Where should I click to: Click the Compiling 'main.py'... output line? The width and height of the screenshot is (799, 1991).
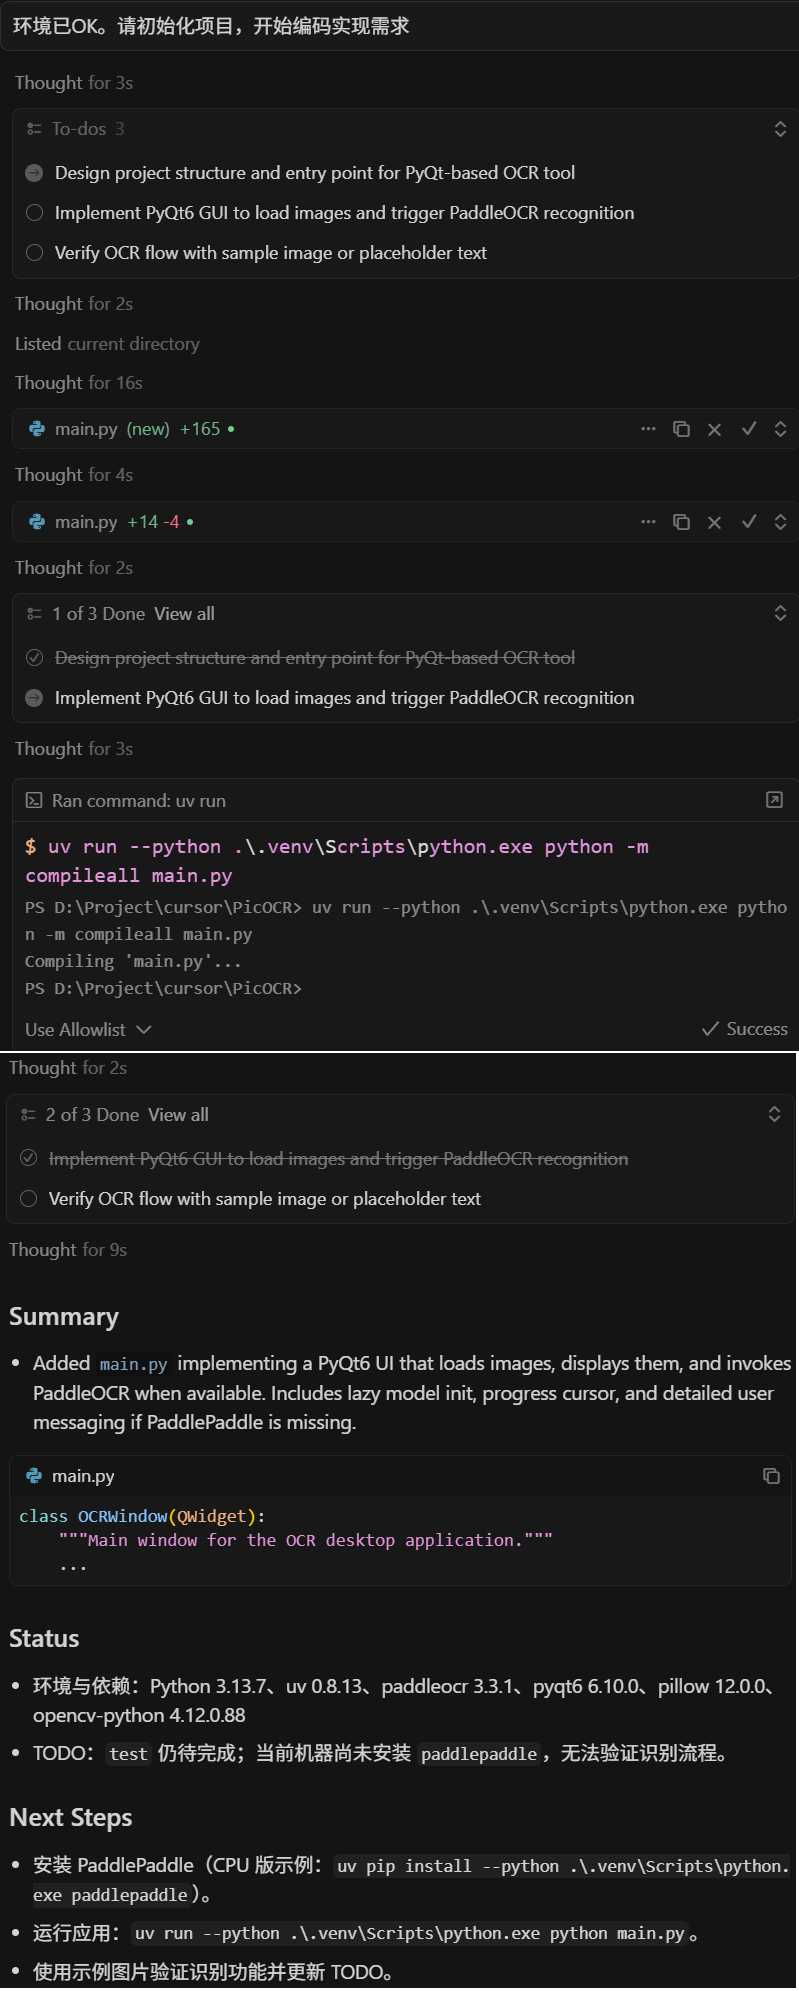coord(133,961)
